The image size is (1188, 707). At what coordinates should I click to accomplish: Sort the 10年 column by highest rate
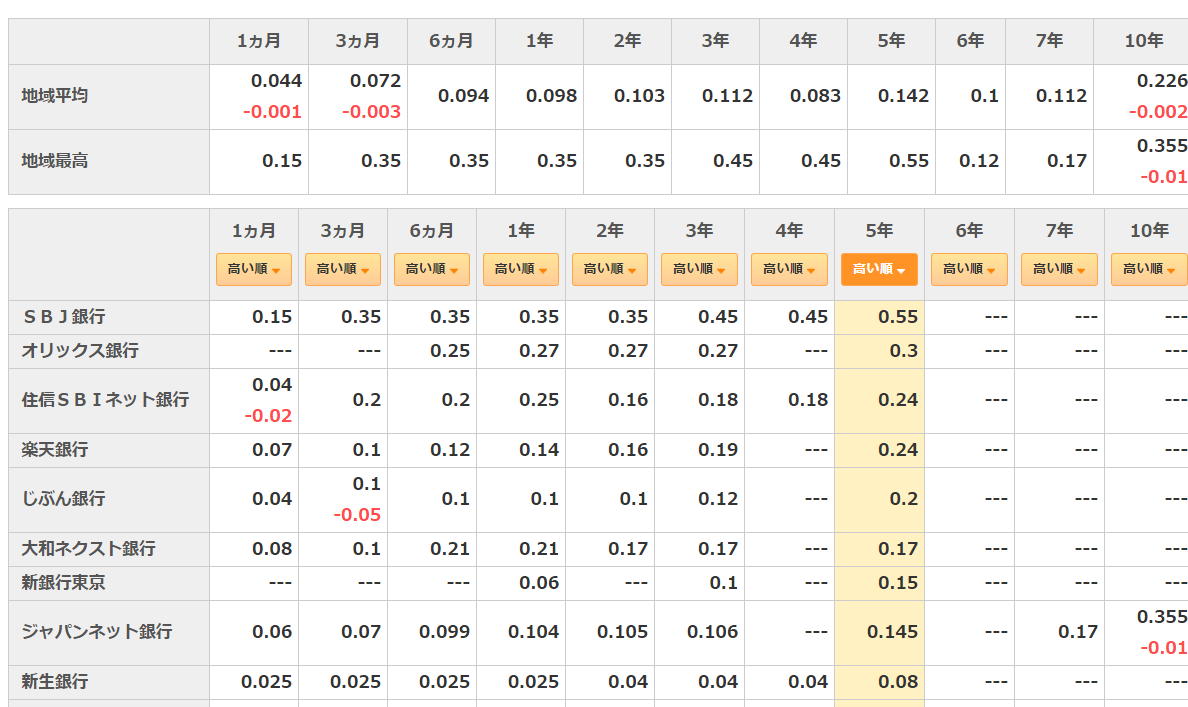pos(1149,269)
